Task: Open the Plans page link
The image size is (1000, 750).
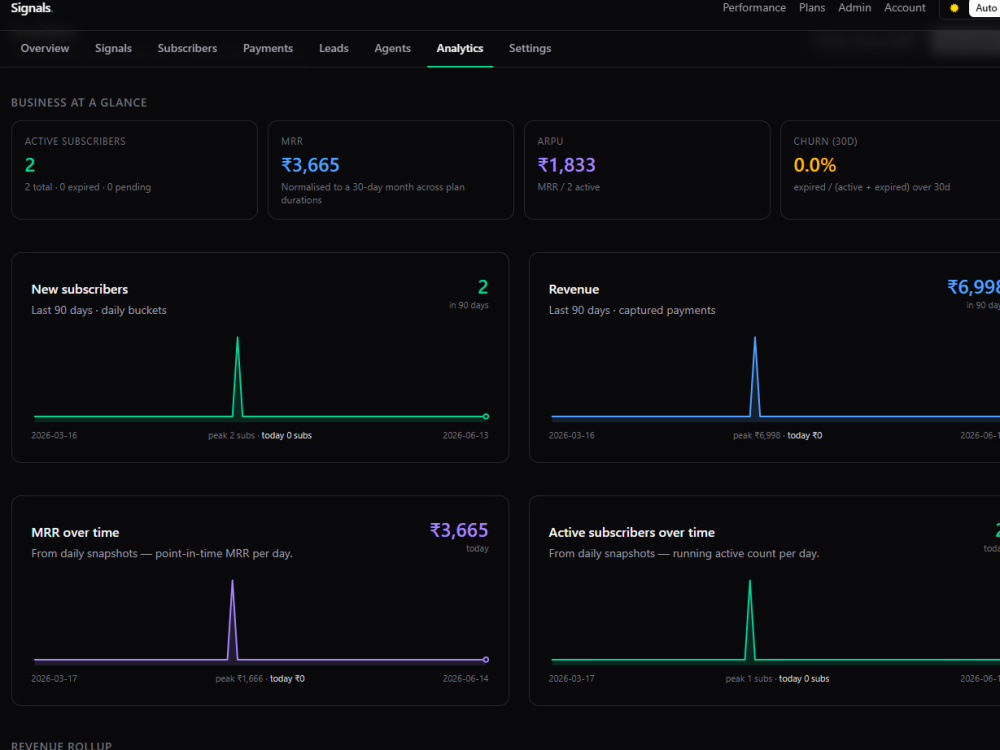Action: point(812,8)
